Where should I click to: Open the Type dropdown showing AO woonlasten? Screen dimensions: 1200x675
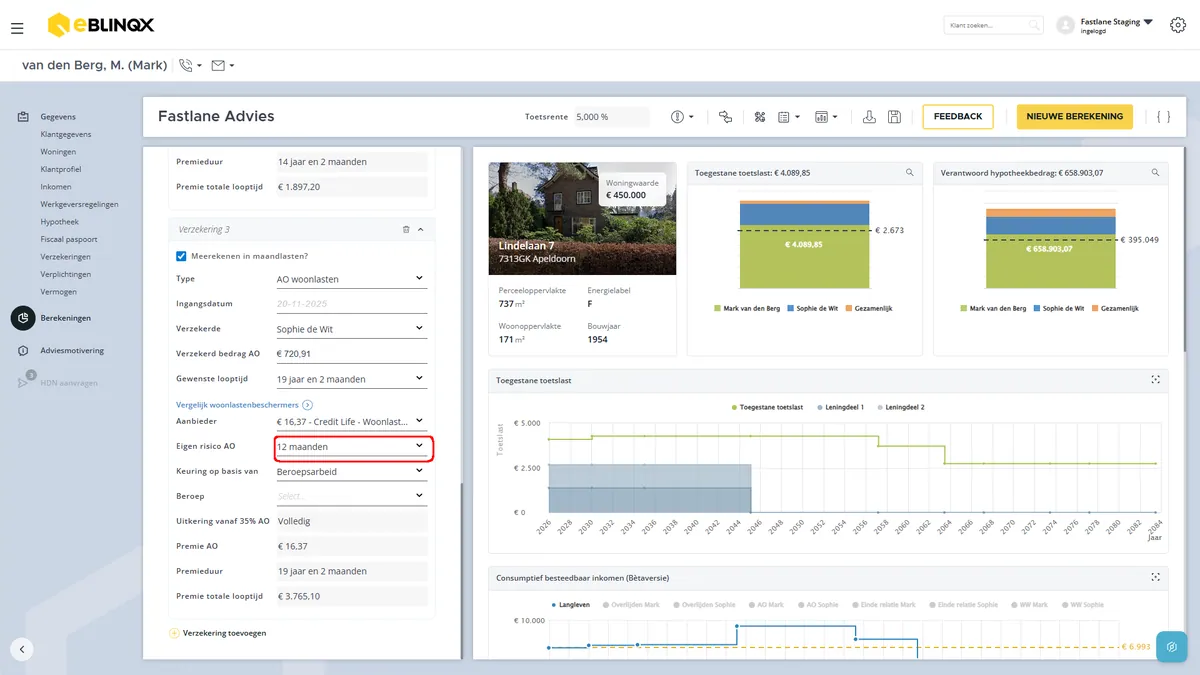point(351,280)
